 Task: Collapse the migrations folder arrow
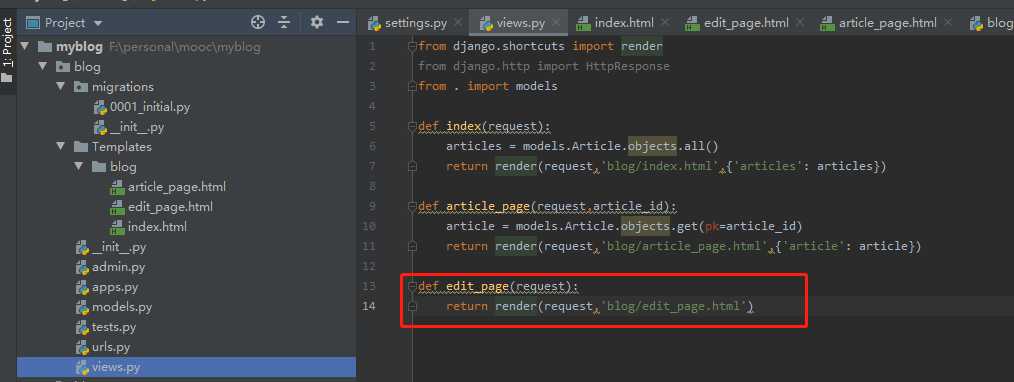61,87
